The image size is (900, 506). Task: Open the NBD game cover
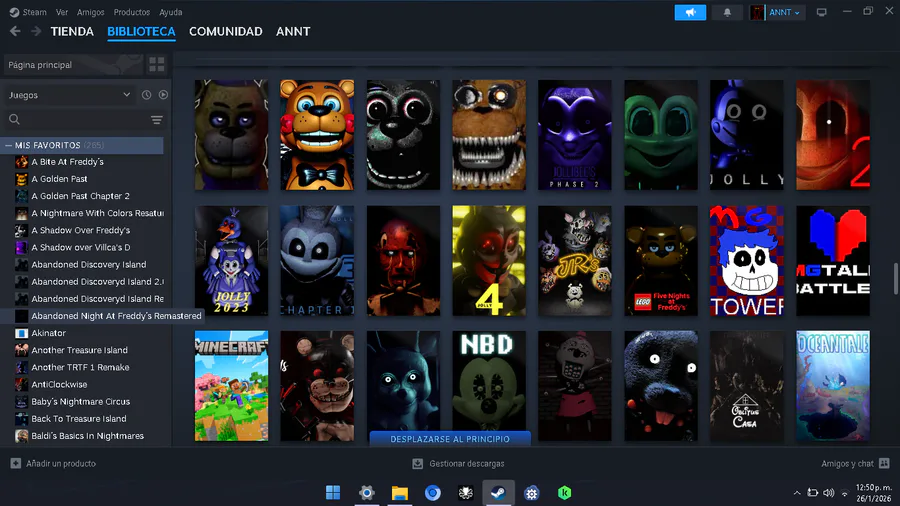coord(489,381)
